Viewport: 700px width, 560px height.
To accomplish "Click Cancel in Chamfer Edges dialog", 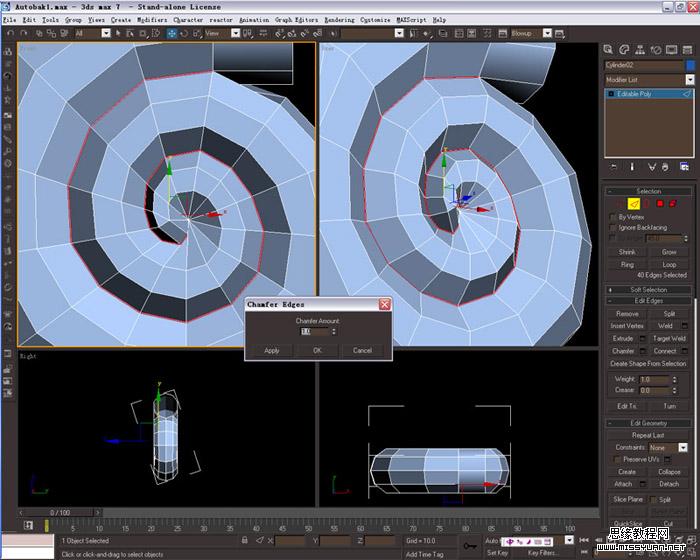I will tap(362, 351).
